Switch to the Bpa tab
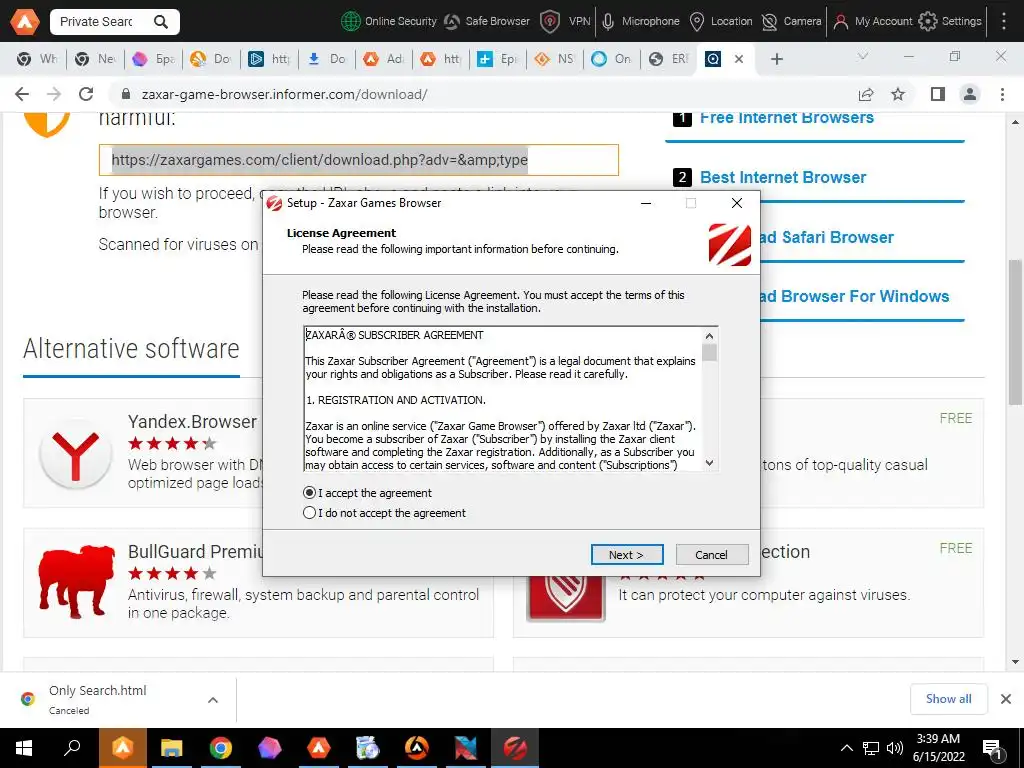This screenshot has height=768, width=1024. point(153,59)
